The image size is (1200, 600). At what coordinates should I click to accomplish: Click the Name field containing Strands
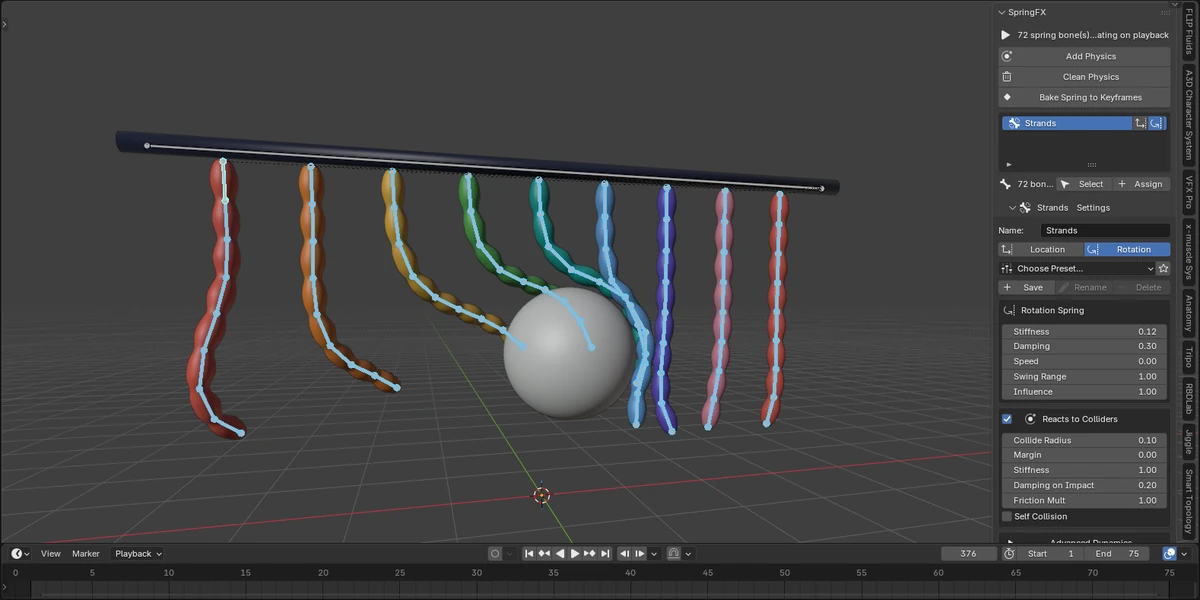1105,230
